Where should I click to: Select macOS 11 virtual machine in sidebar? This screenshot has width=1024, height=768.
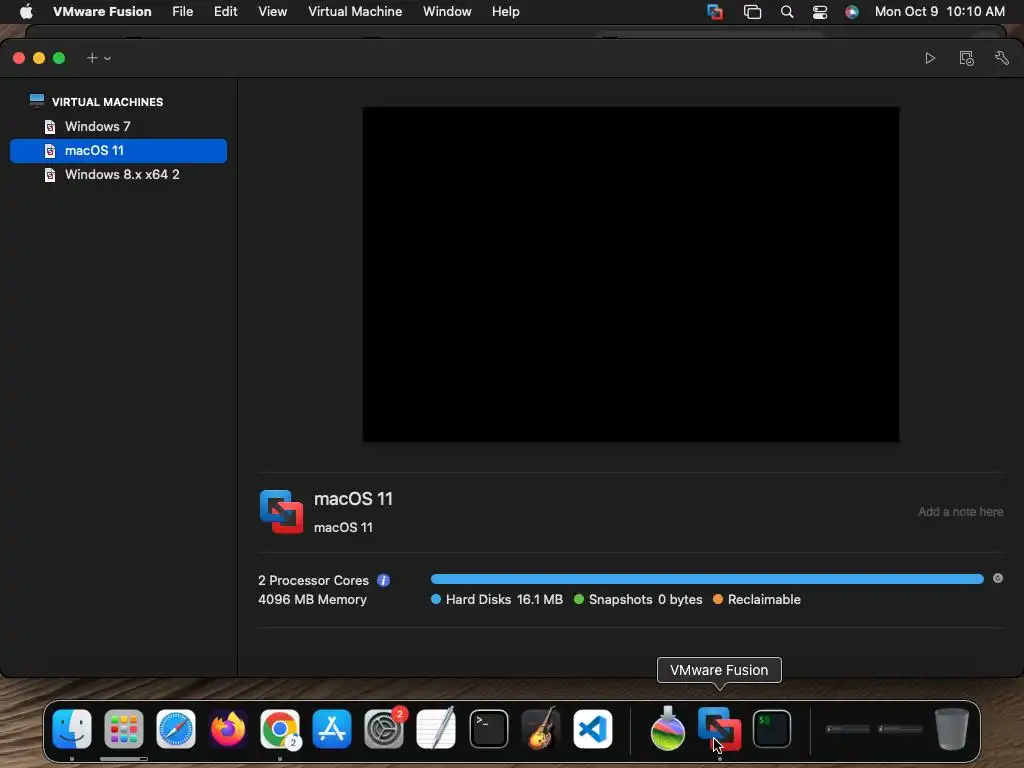pyautogui.click(x=118, y=151)
